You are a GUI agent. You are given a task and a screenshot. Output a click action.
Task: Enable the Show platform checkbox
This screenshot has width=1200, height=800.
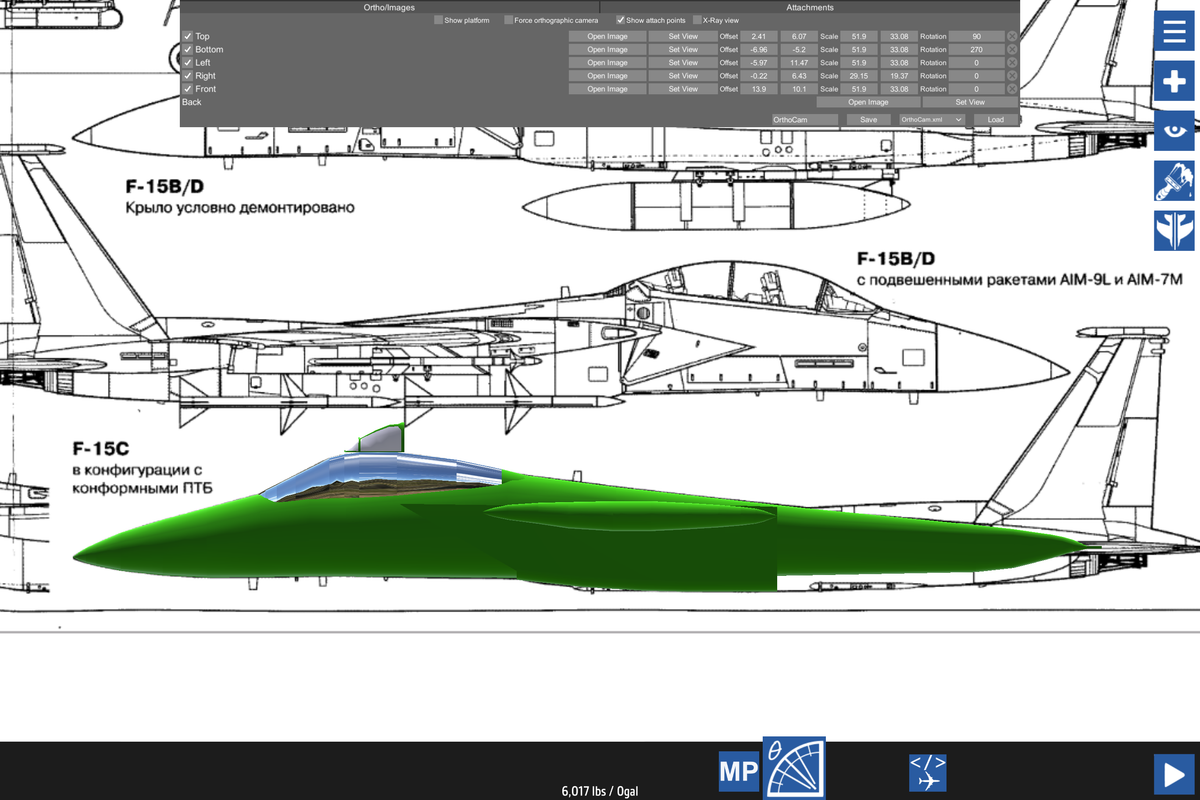coord(438,20)
